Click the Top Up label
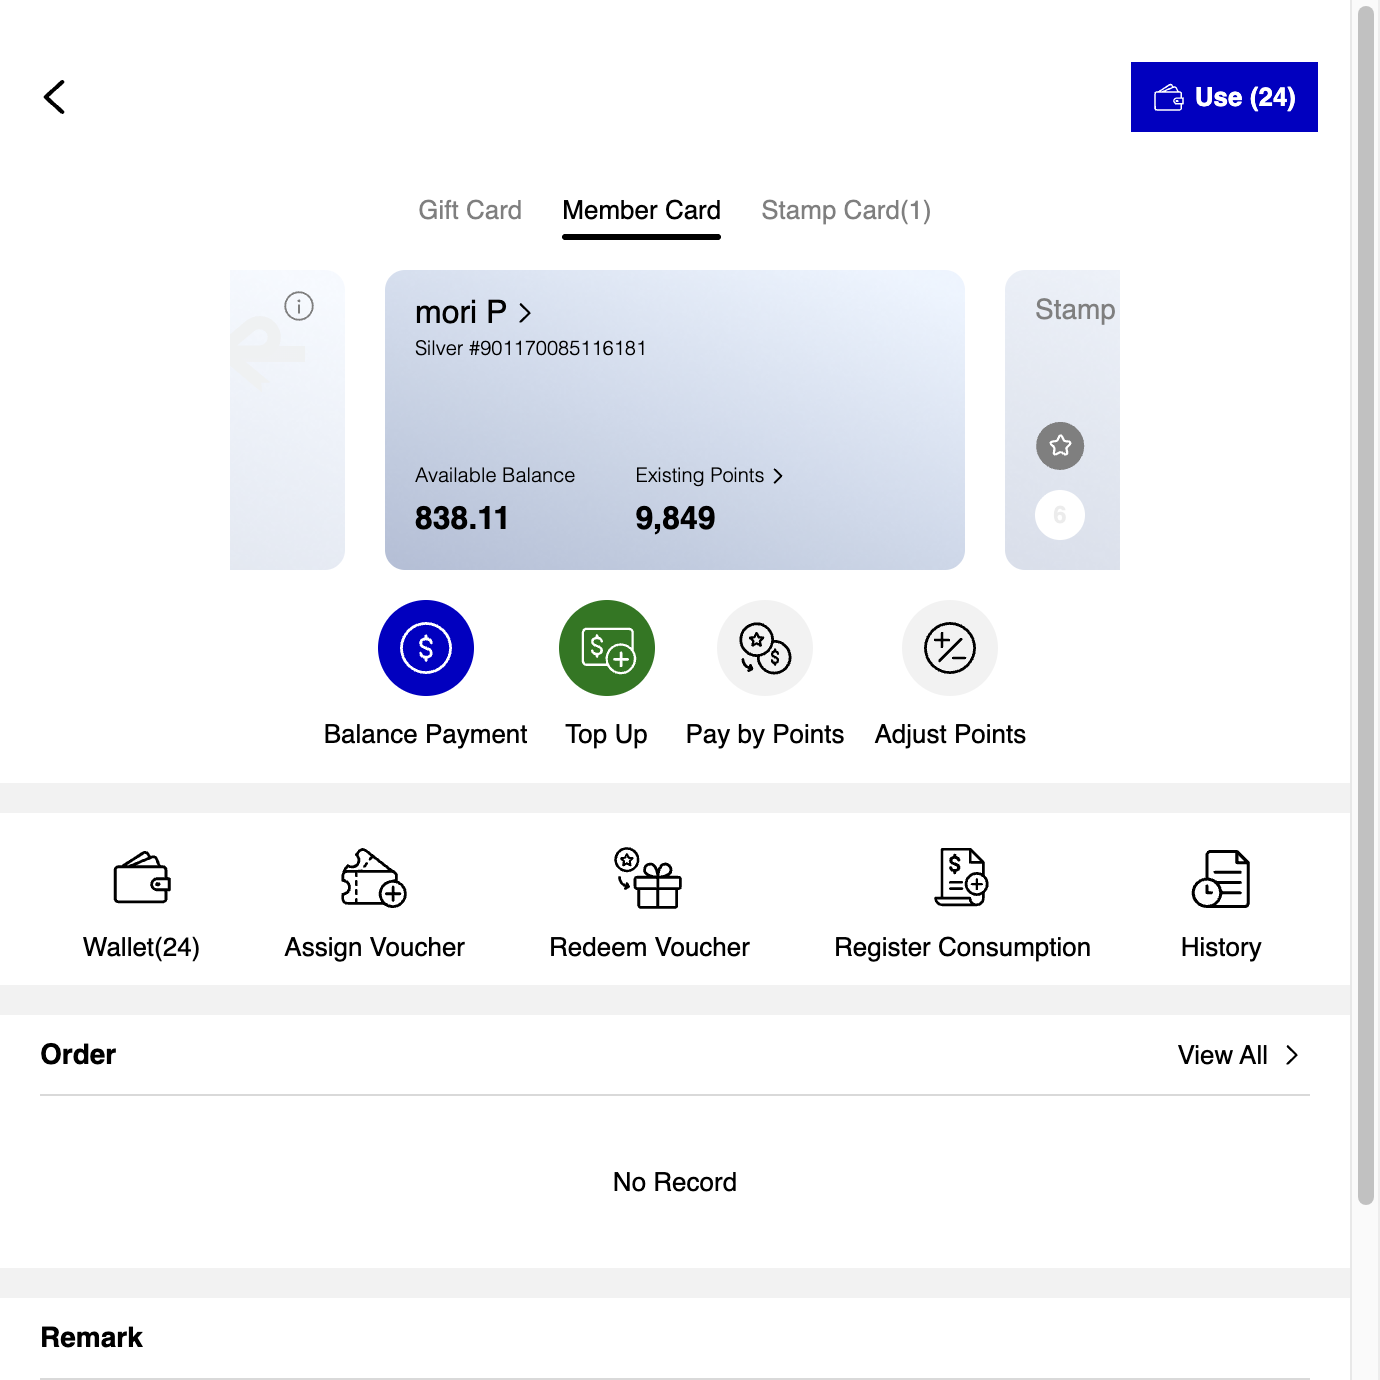This screenshot has height=1380, width=1380. (607, 734)
